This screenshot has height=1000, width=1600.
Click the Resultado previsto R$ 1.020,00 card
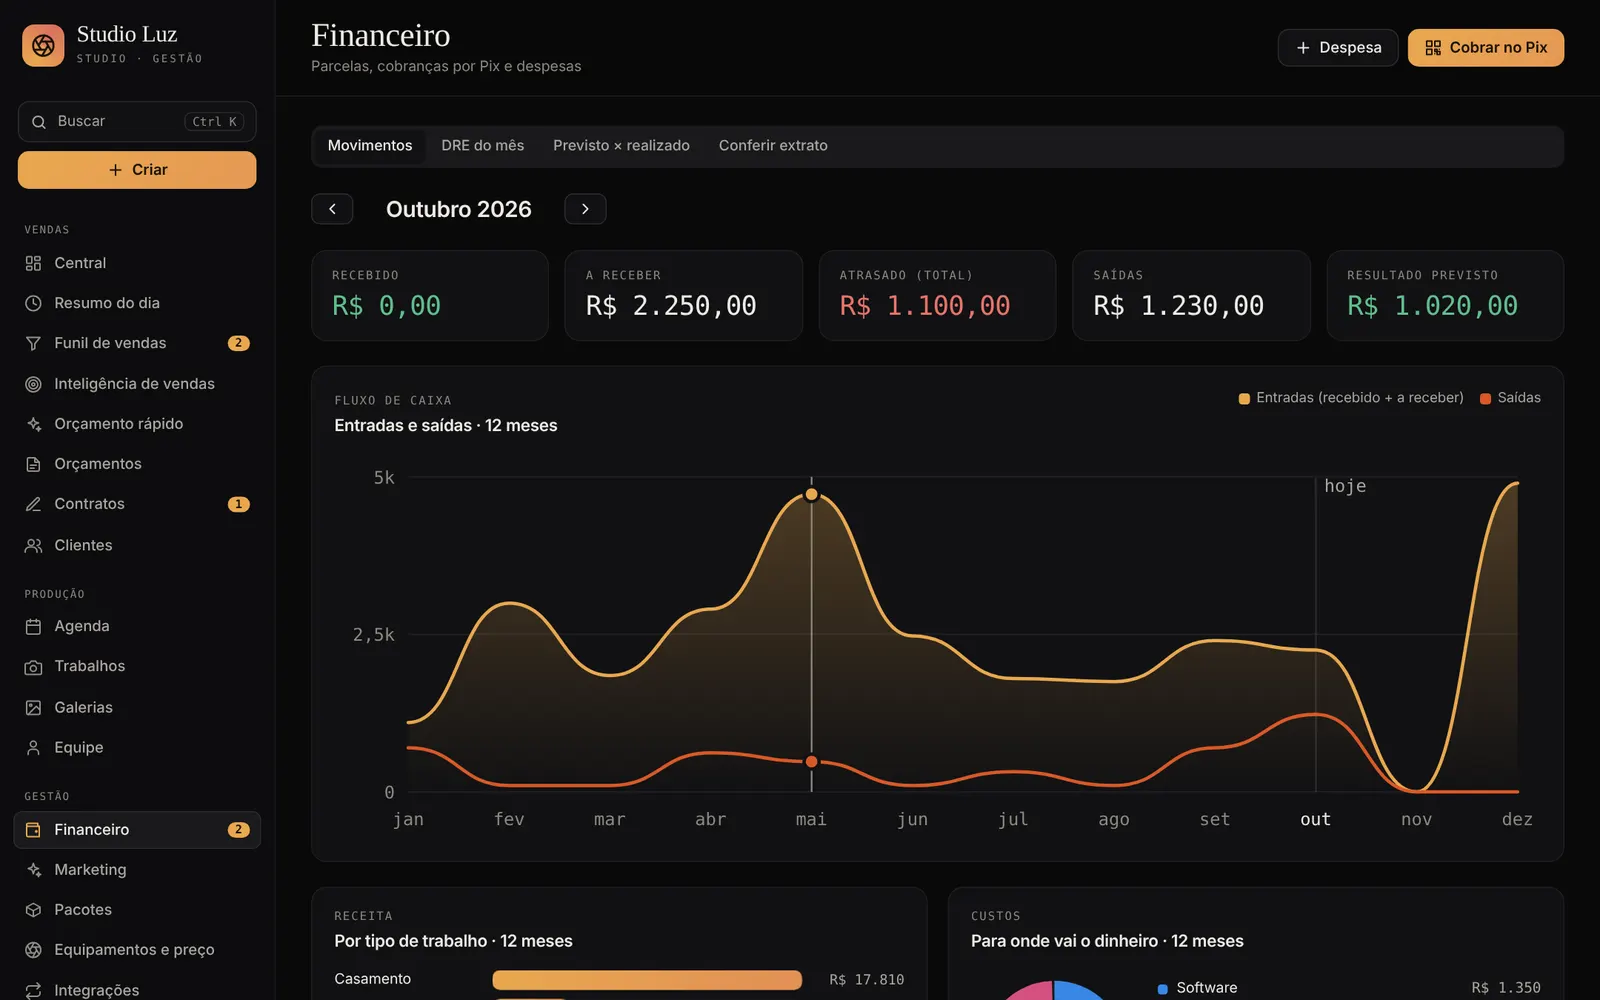[x=1445, y=296]
